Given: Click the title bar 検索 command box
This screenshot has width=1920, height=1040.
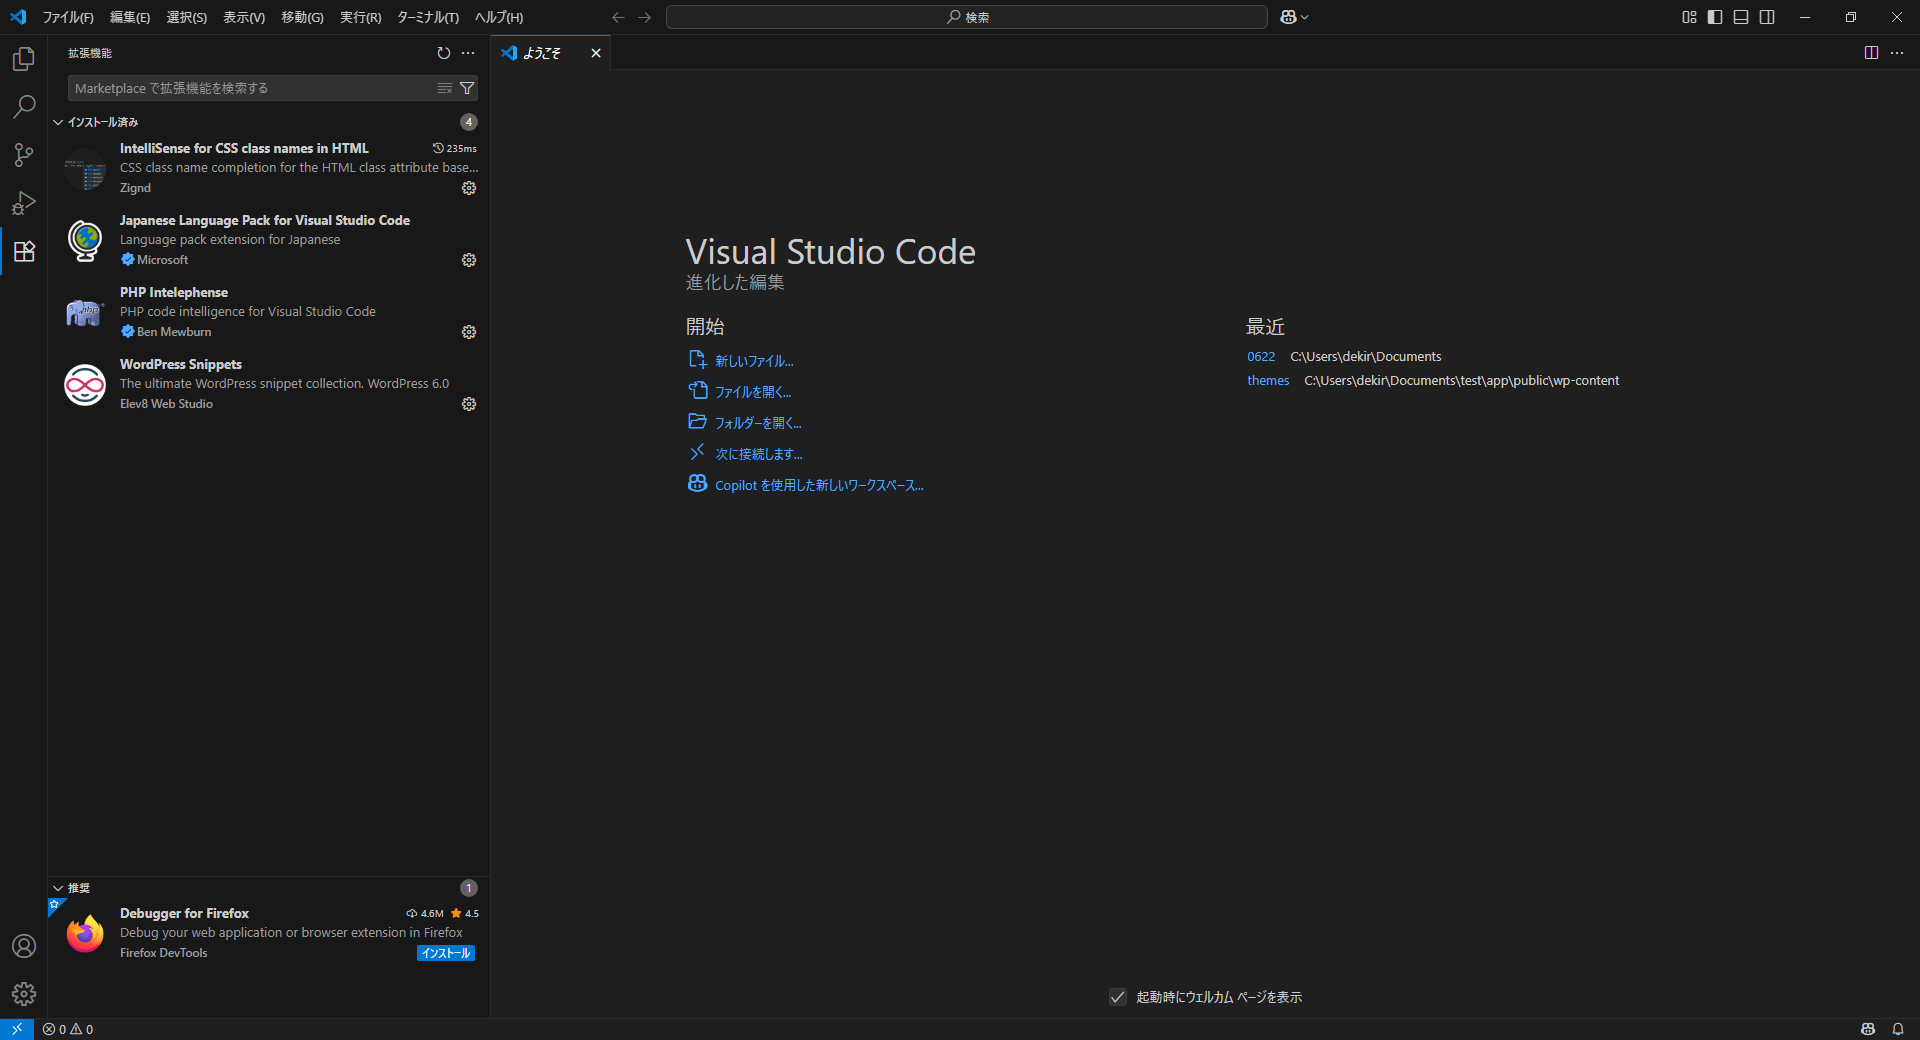Looking at the screenshot, I should tap(967, 17).
